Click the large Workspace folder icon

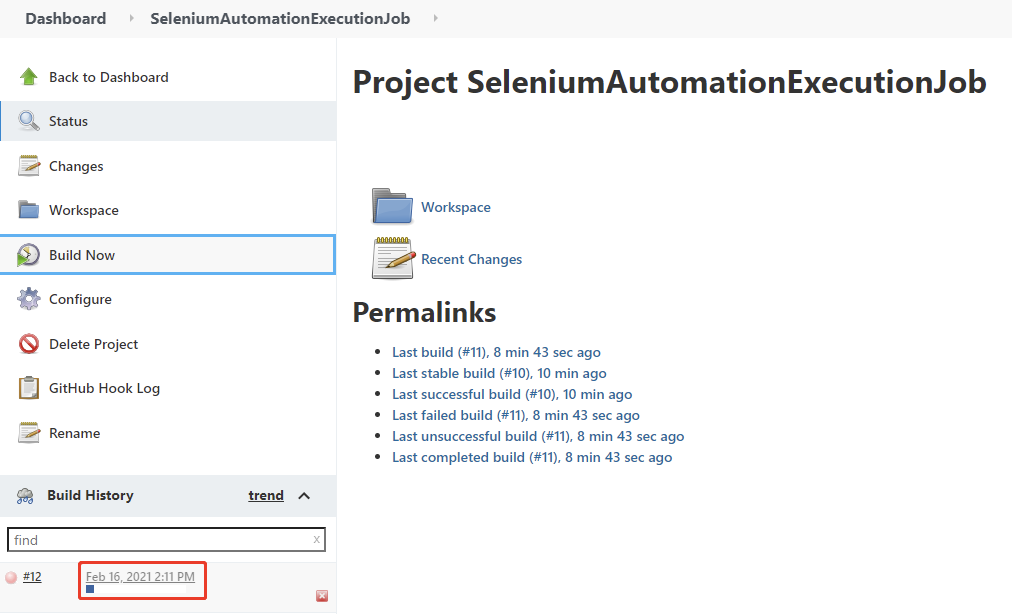click(392, 206)
